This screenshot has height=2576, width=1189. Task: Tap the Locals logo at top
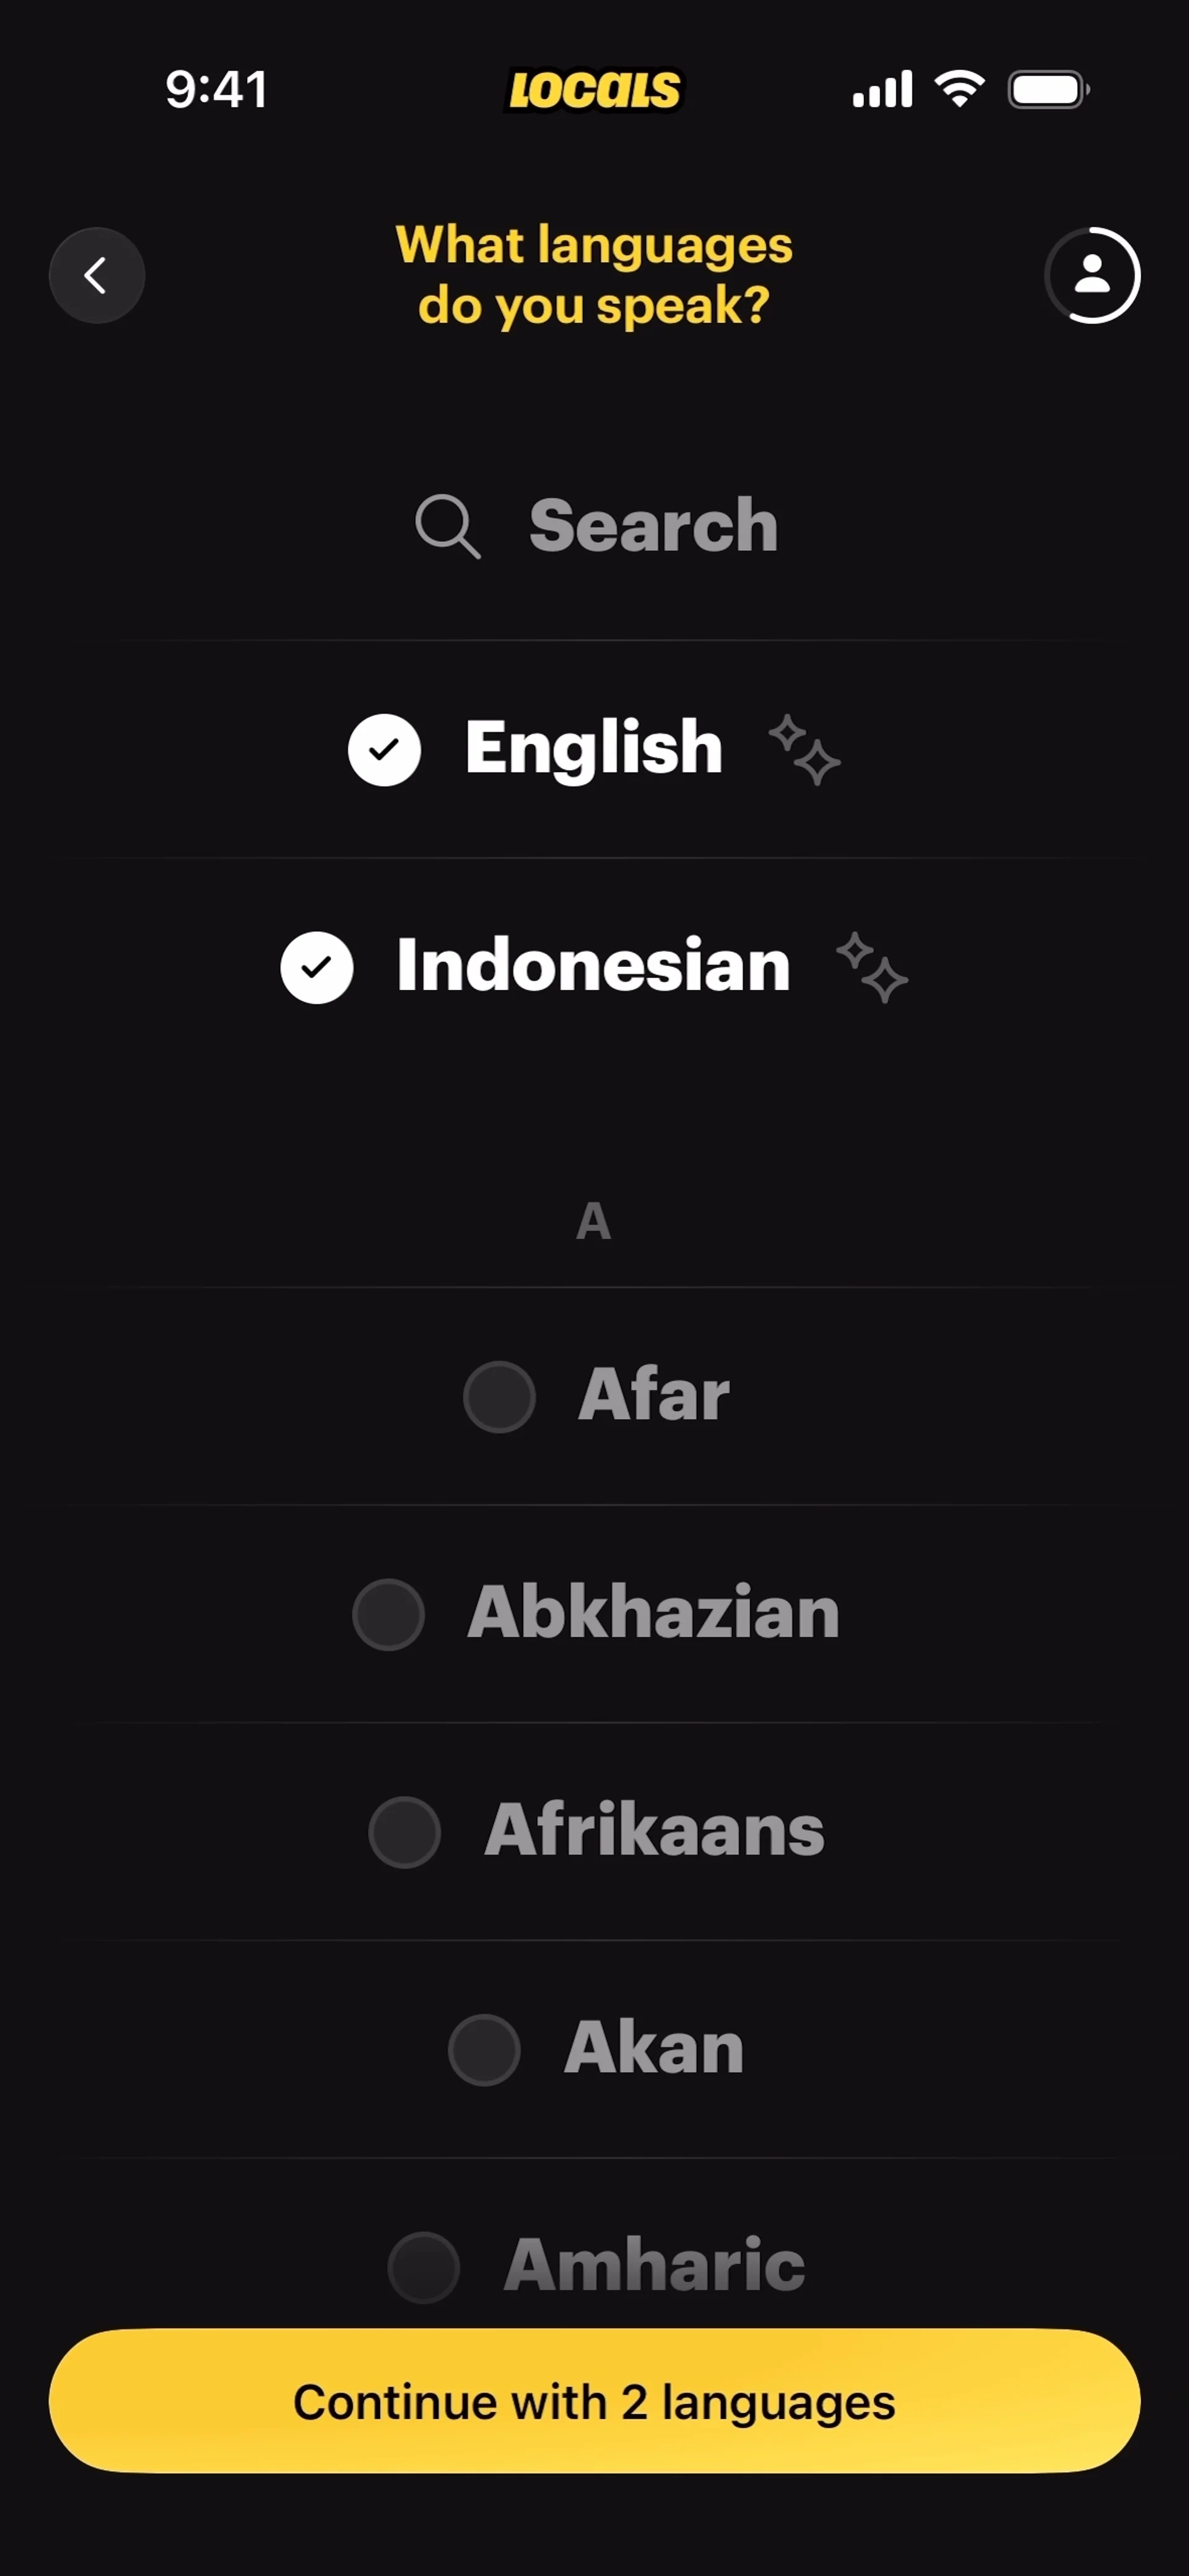click(x=595, y=90)
